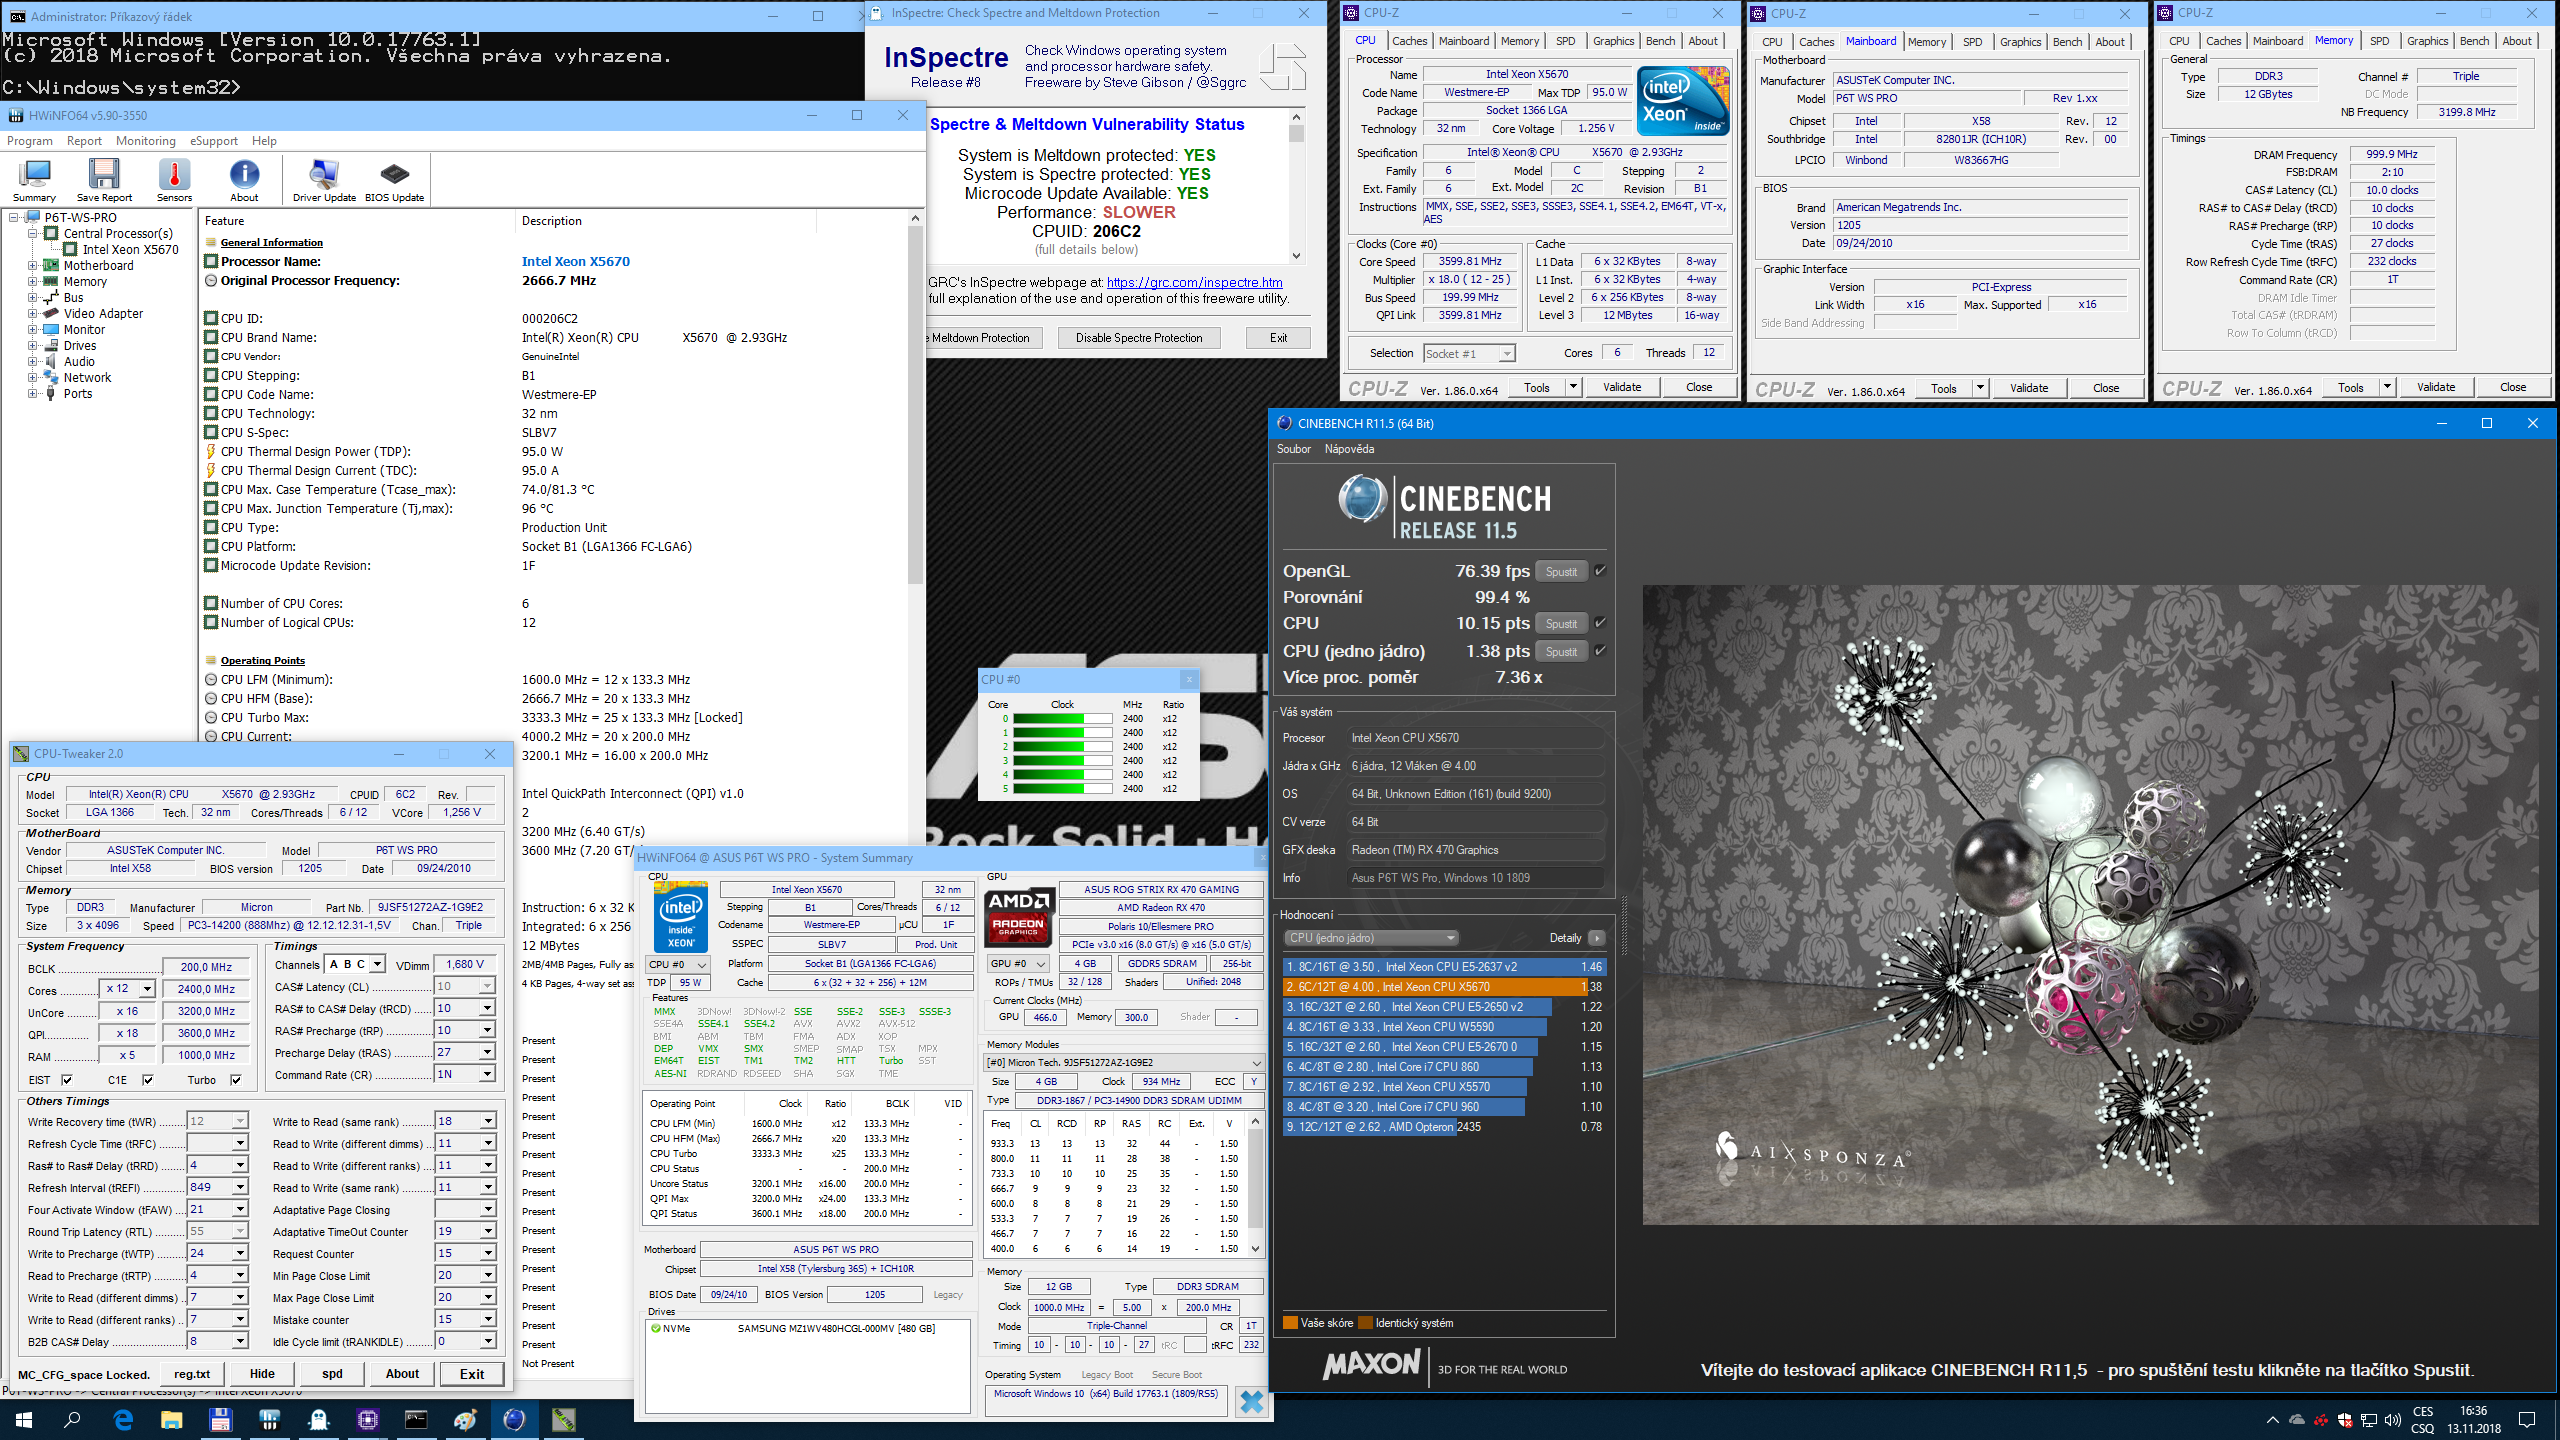The width and height of the screenshot is (2560, 1440).
Task: Click memory timings table scrollbar in System Summary
Action: pos(1256,1186)
